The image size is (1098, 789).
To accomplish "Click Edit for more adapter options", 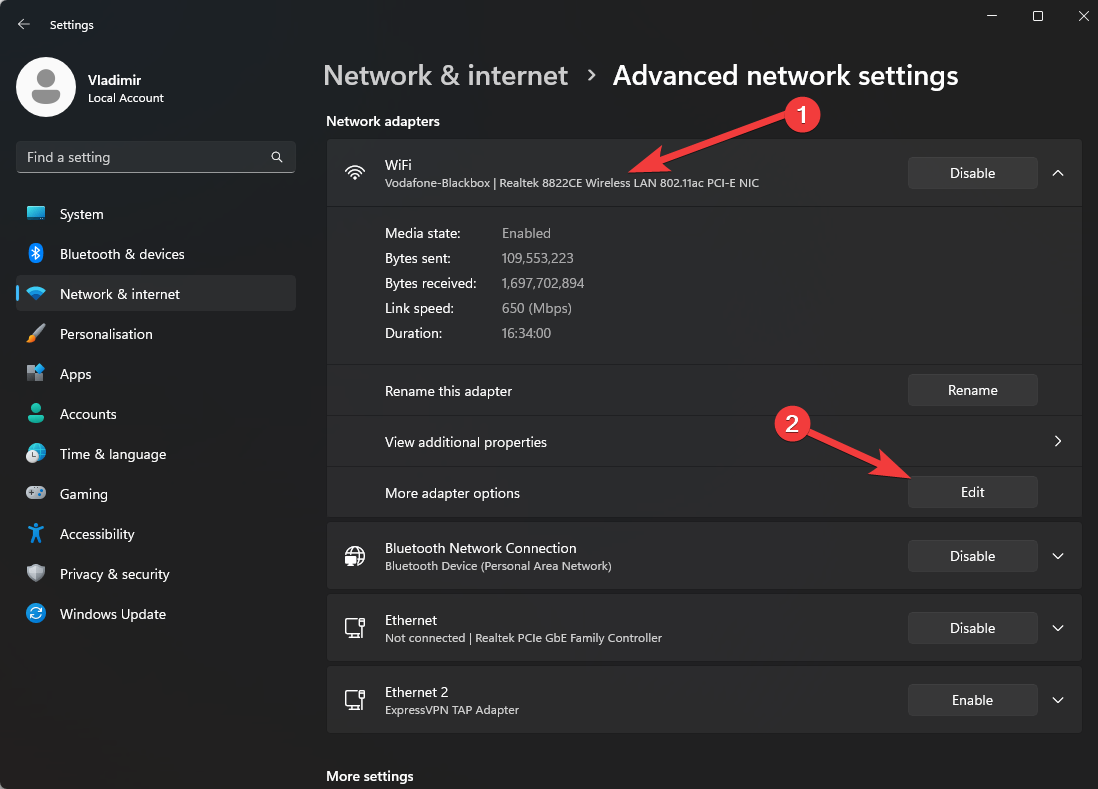I will click(x=972, y=492).
